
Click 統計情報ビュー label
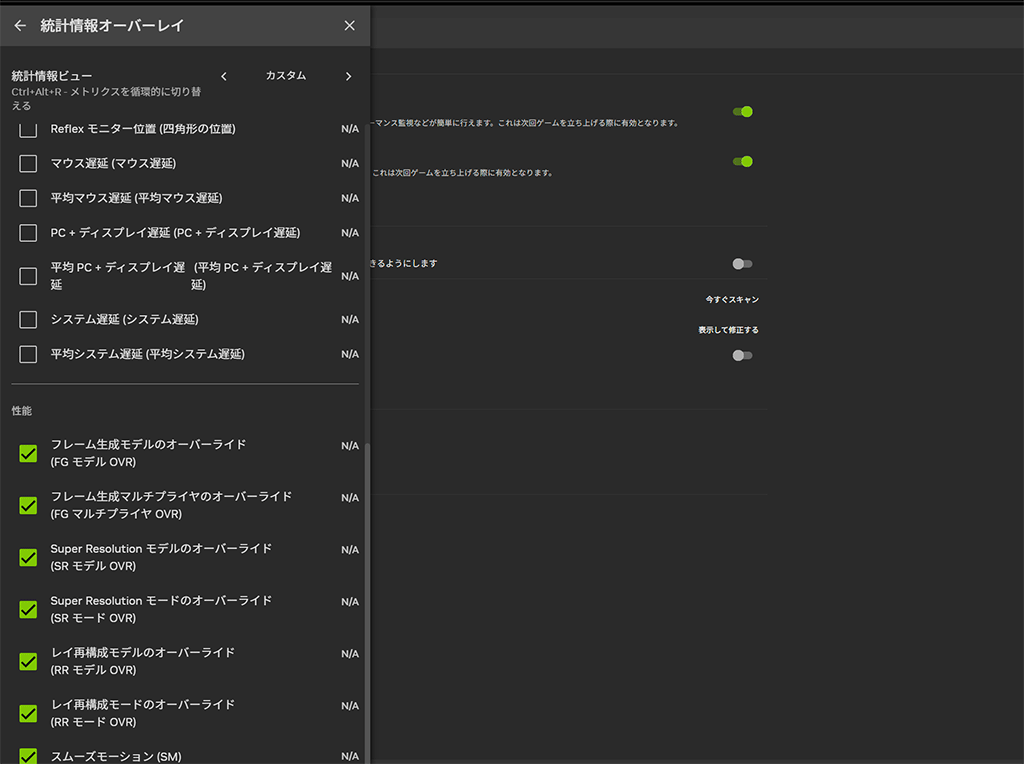pos(52,76)
